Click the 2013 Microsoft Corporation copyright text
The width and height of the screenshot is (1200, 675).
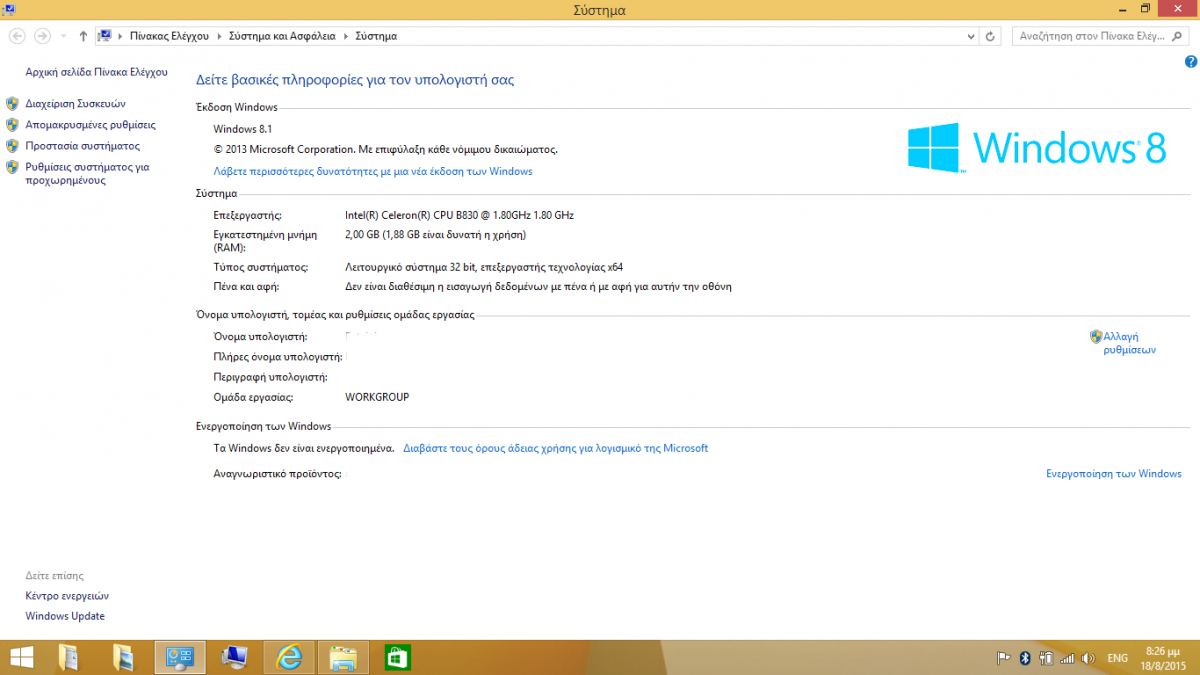pos(385,149)
